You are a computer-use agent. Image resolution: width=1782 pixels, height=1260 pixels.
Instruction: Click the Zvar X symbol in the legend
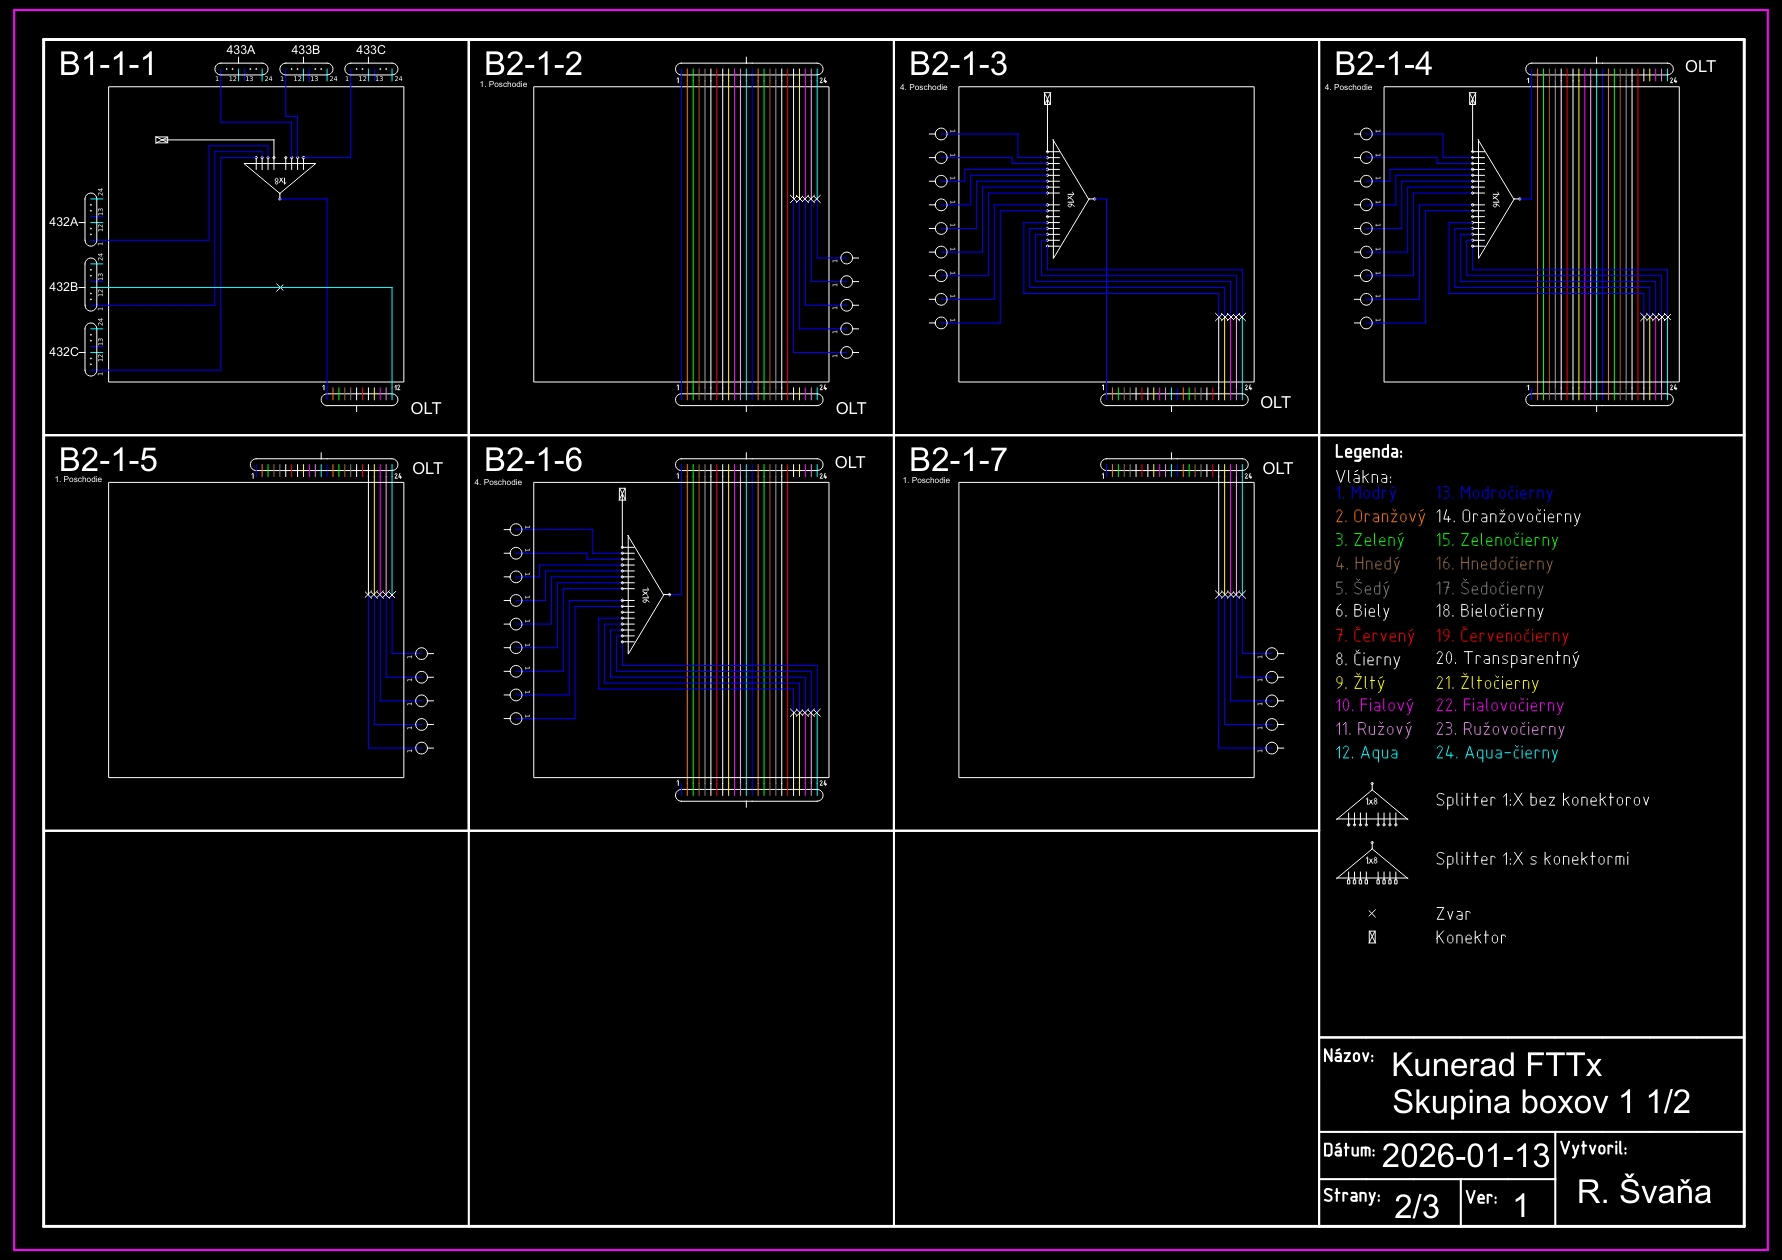point(1372,914)
